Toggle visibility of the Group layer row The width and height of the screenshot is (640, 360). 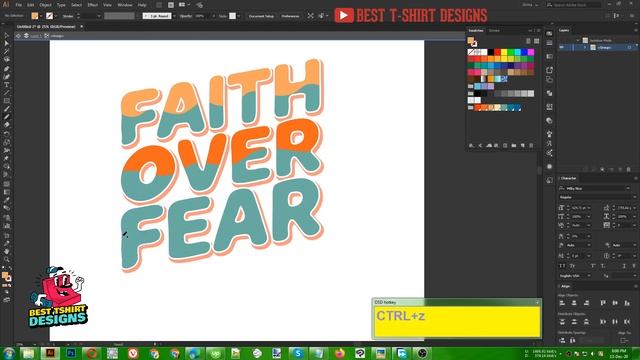(x=562, y=48)
